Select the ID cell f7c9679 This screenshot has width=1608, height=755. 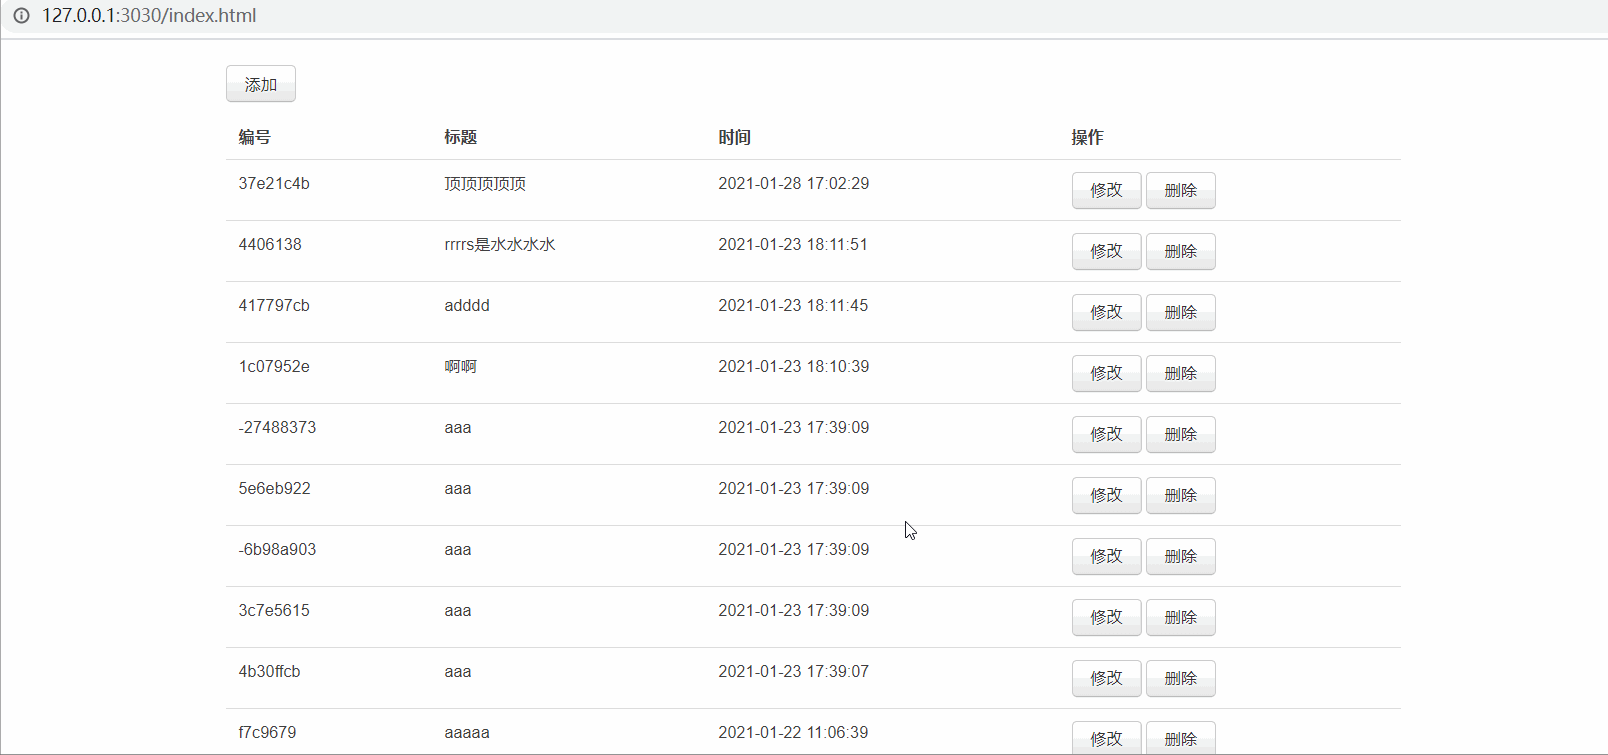(x=267, y=733)
